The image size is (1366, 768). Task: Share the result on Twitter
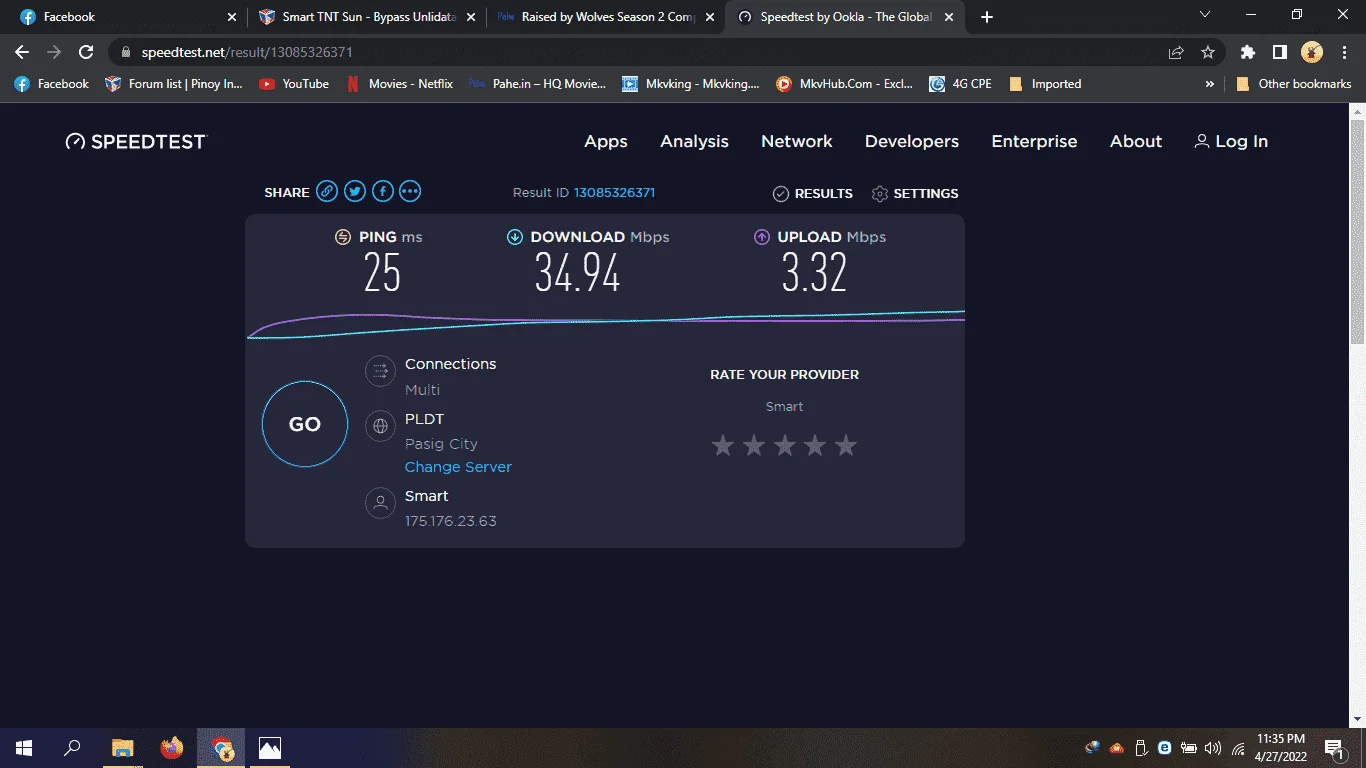coord(355,192)
